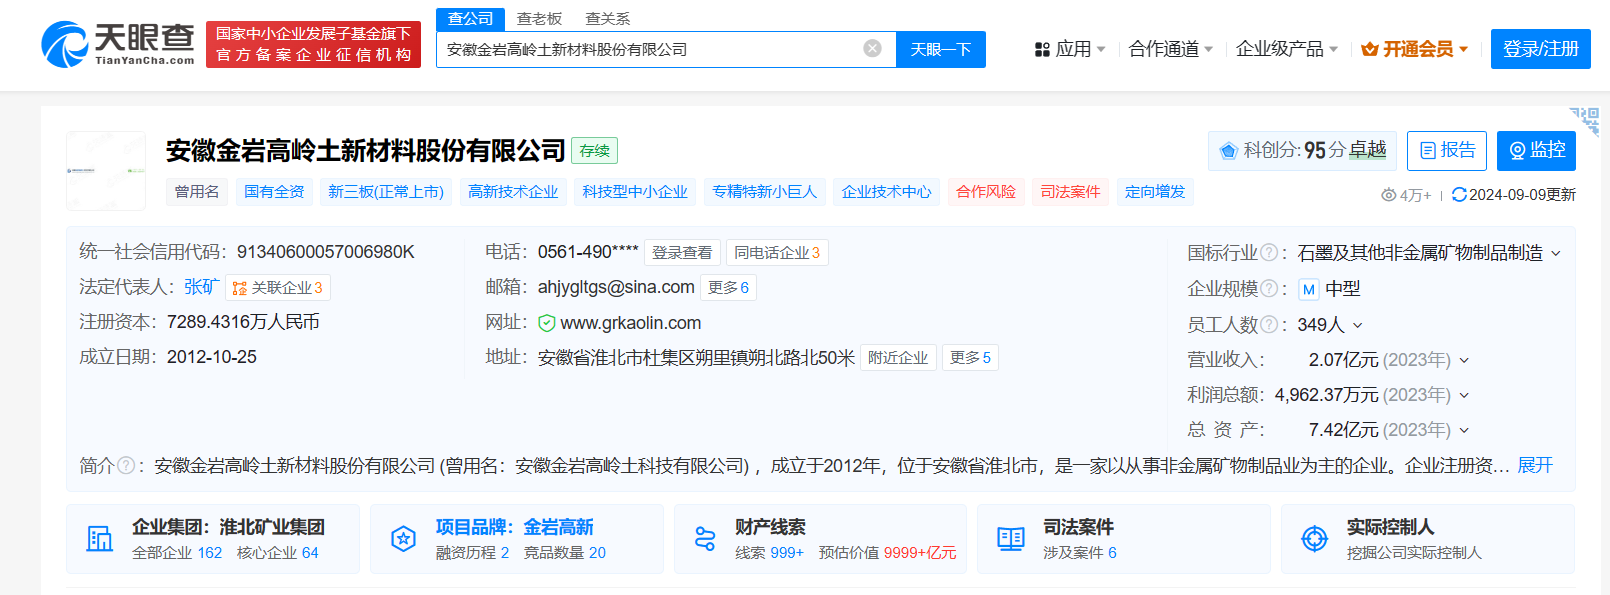The width and height of the screenshot is (1610, 595).
Task: Click the 国家中小企业发展子基金 red banner
Action: (313, 45)
